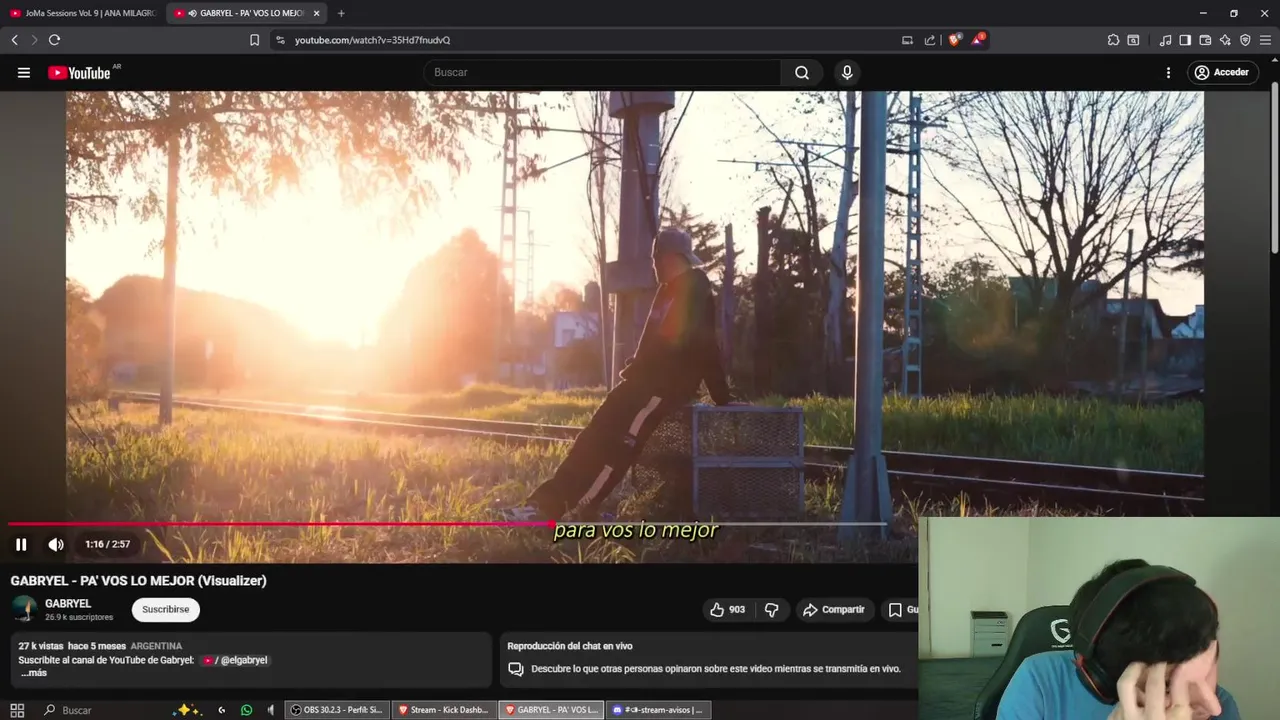Open the GABRYEL channel avatar
The height and width of the screenshot is (720, 1280).
(24, 609)
